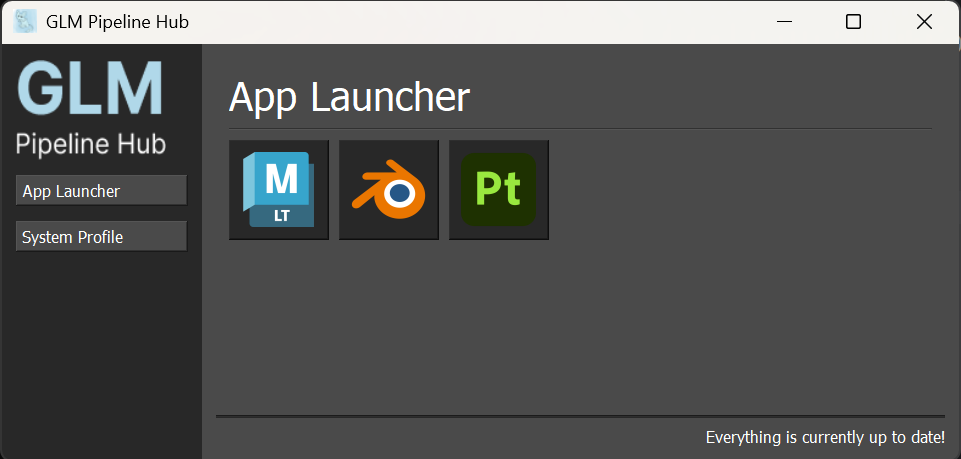Click the 'Pipeline Hub' subtitle text
961x459 pixels.
point(90,144)
